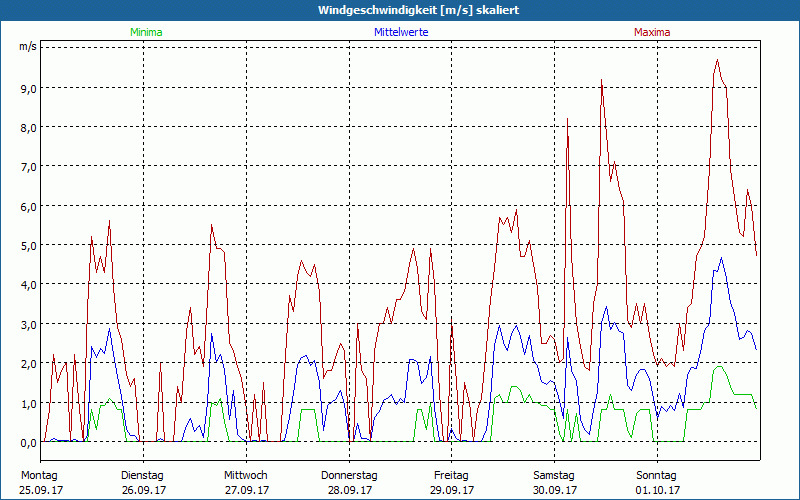Click the 'Donnerstag' day label
Image resolution: width=800 pixels, height=500 pixels.
[349, 476]
